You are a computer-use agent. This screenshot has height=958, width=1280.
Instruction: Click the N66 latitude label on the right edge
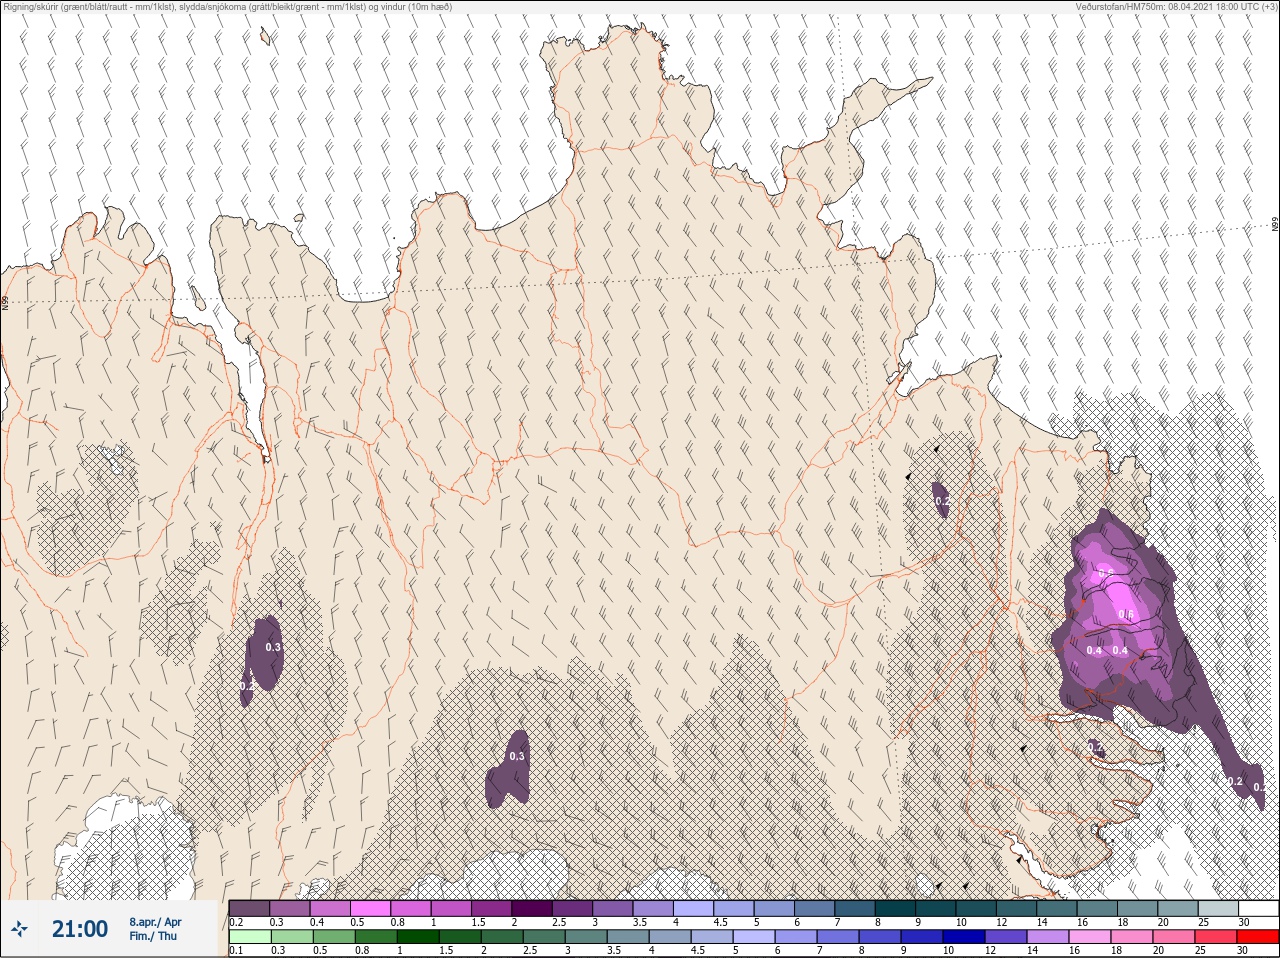point(1275,226)
